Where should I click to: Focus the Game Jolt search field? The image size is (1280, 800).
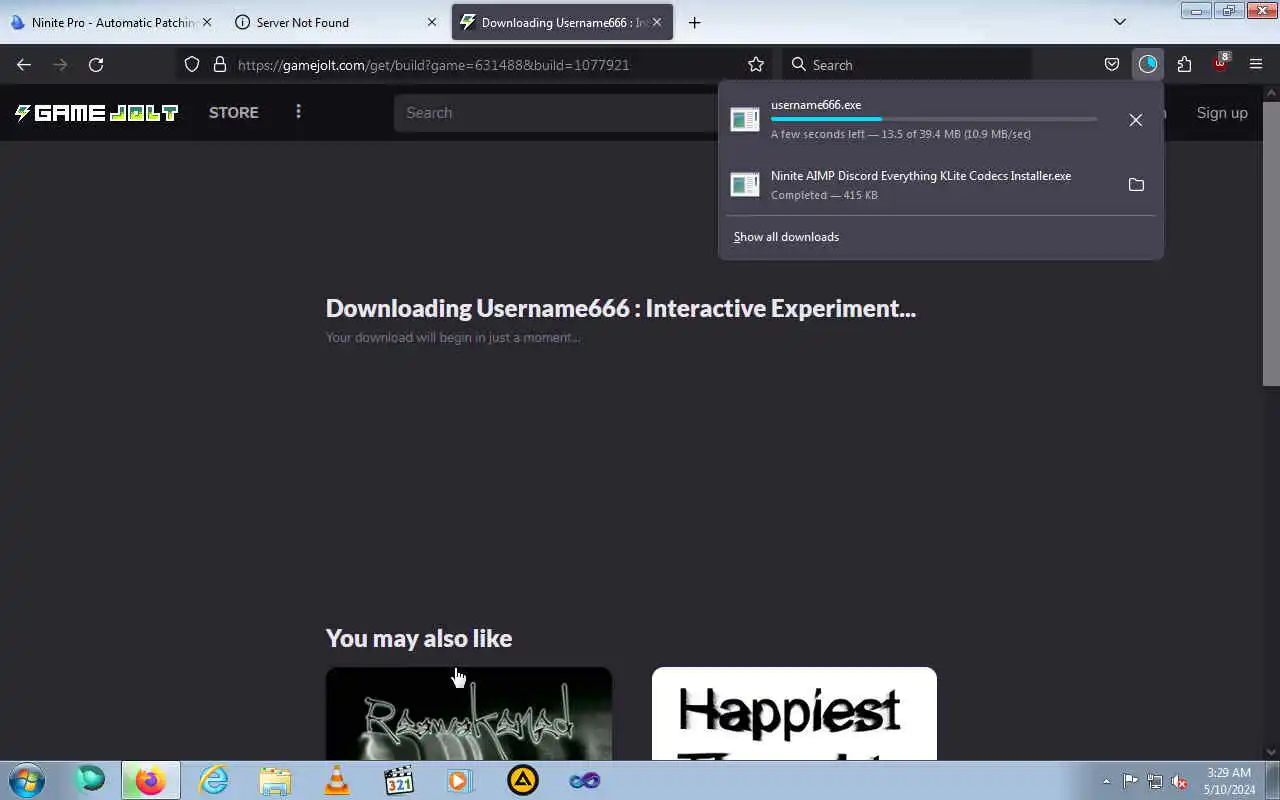[x=556, y=113]
